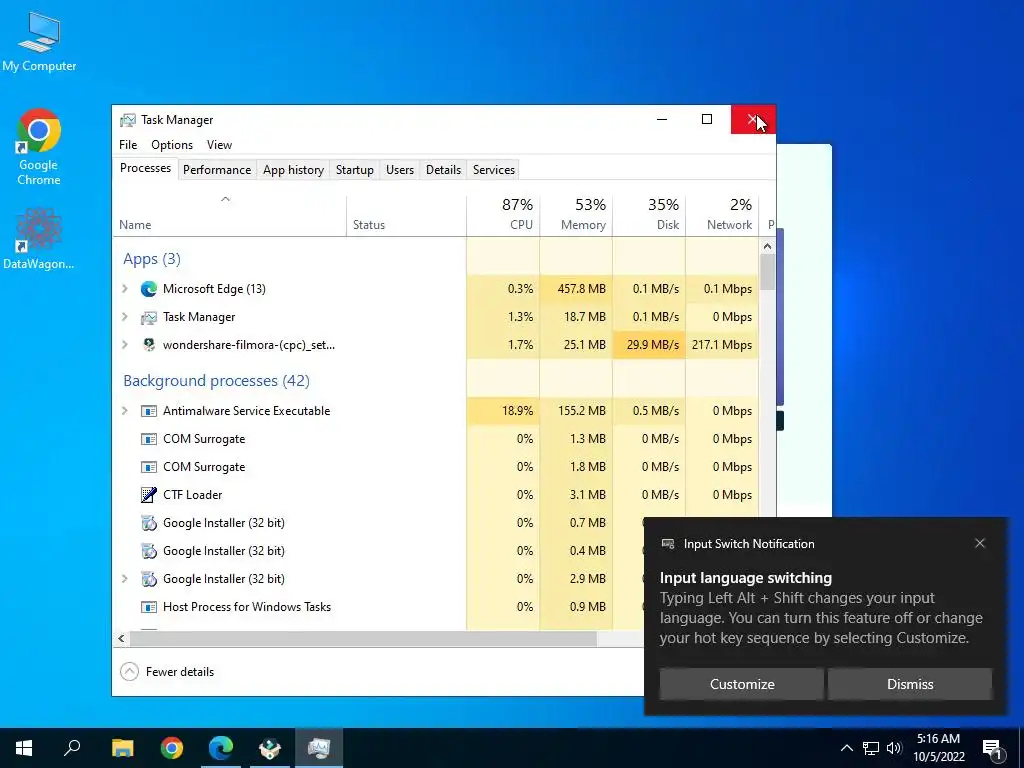Screen dimensions: 1024x768
Task: Expand the Antimalware Service Executable group
Action: [125, 411]
